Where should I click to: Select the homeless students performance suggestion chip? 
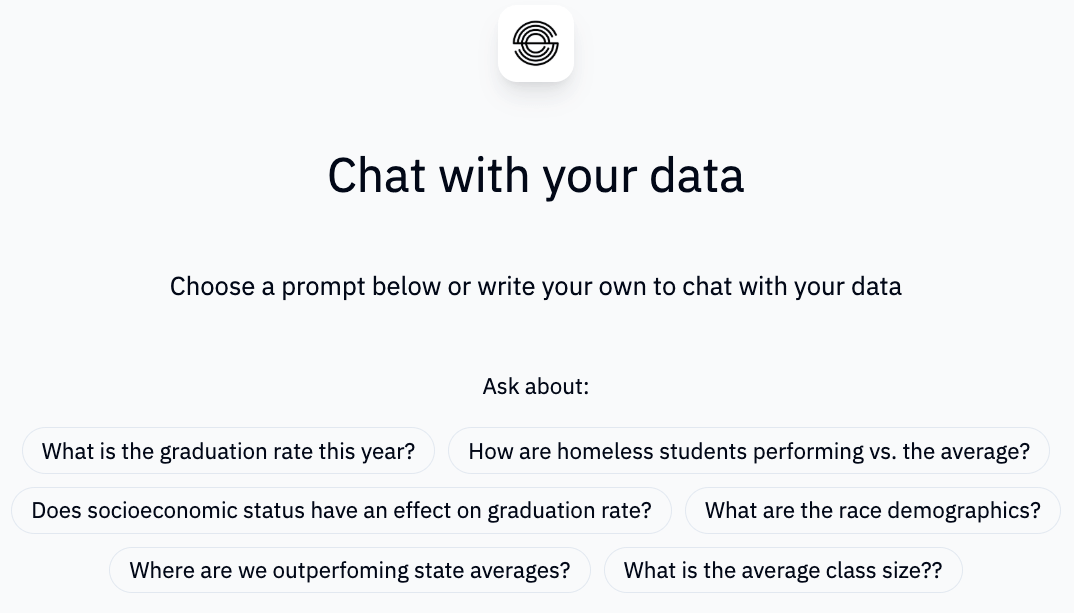pyautogui.click(x=749, y=451)
